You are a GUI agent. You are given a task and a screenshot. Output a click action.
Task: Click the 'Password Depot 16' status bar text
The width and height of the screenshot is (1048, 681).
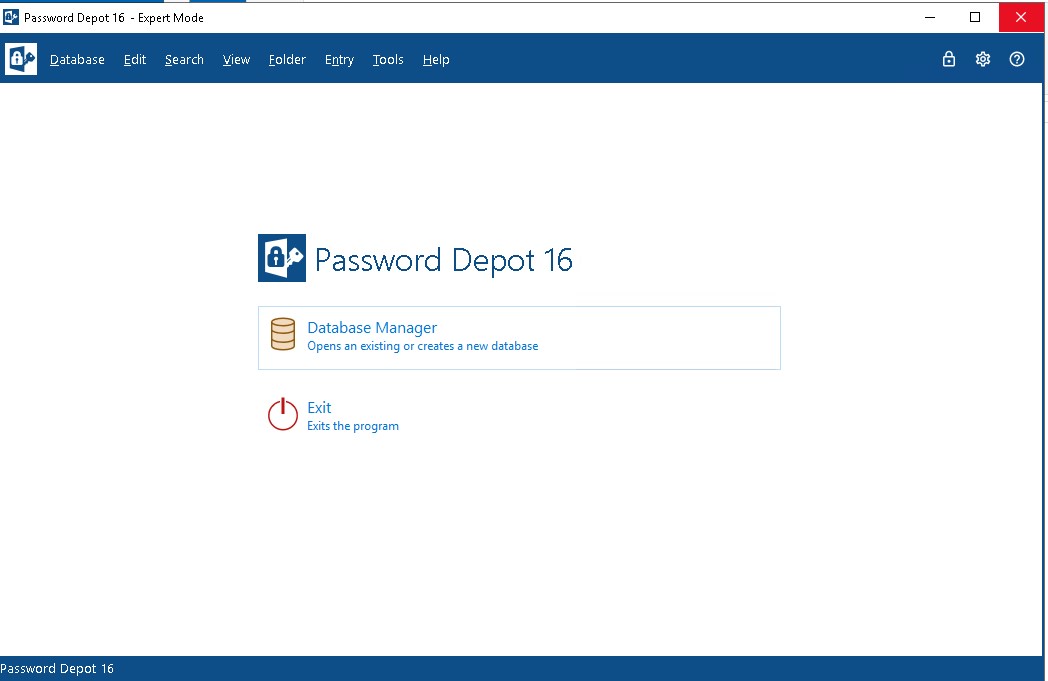click(x=57, y=668)
